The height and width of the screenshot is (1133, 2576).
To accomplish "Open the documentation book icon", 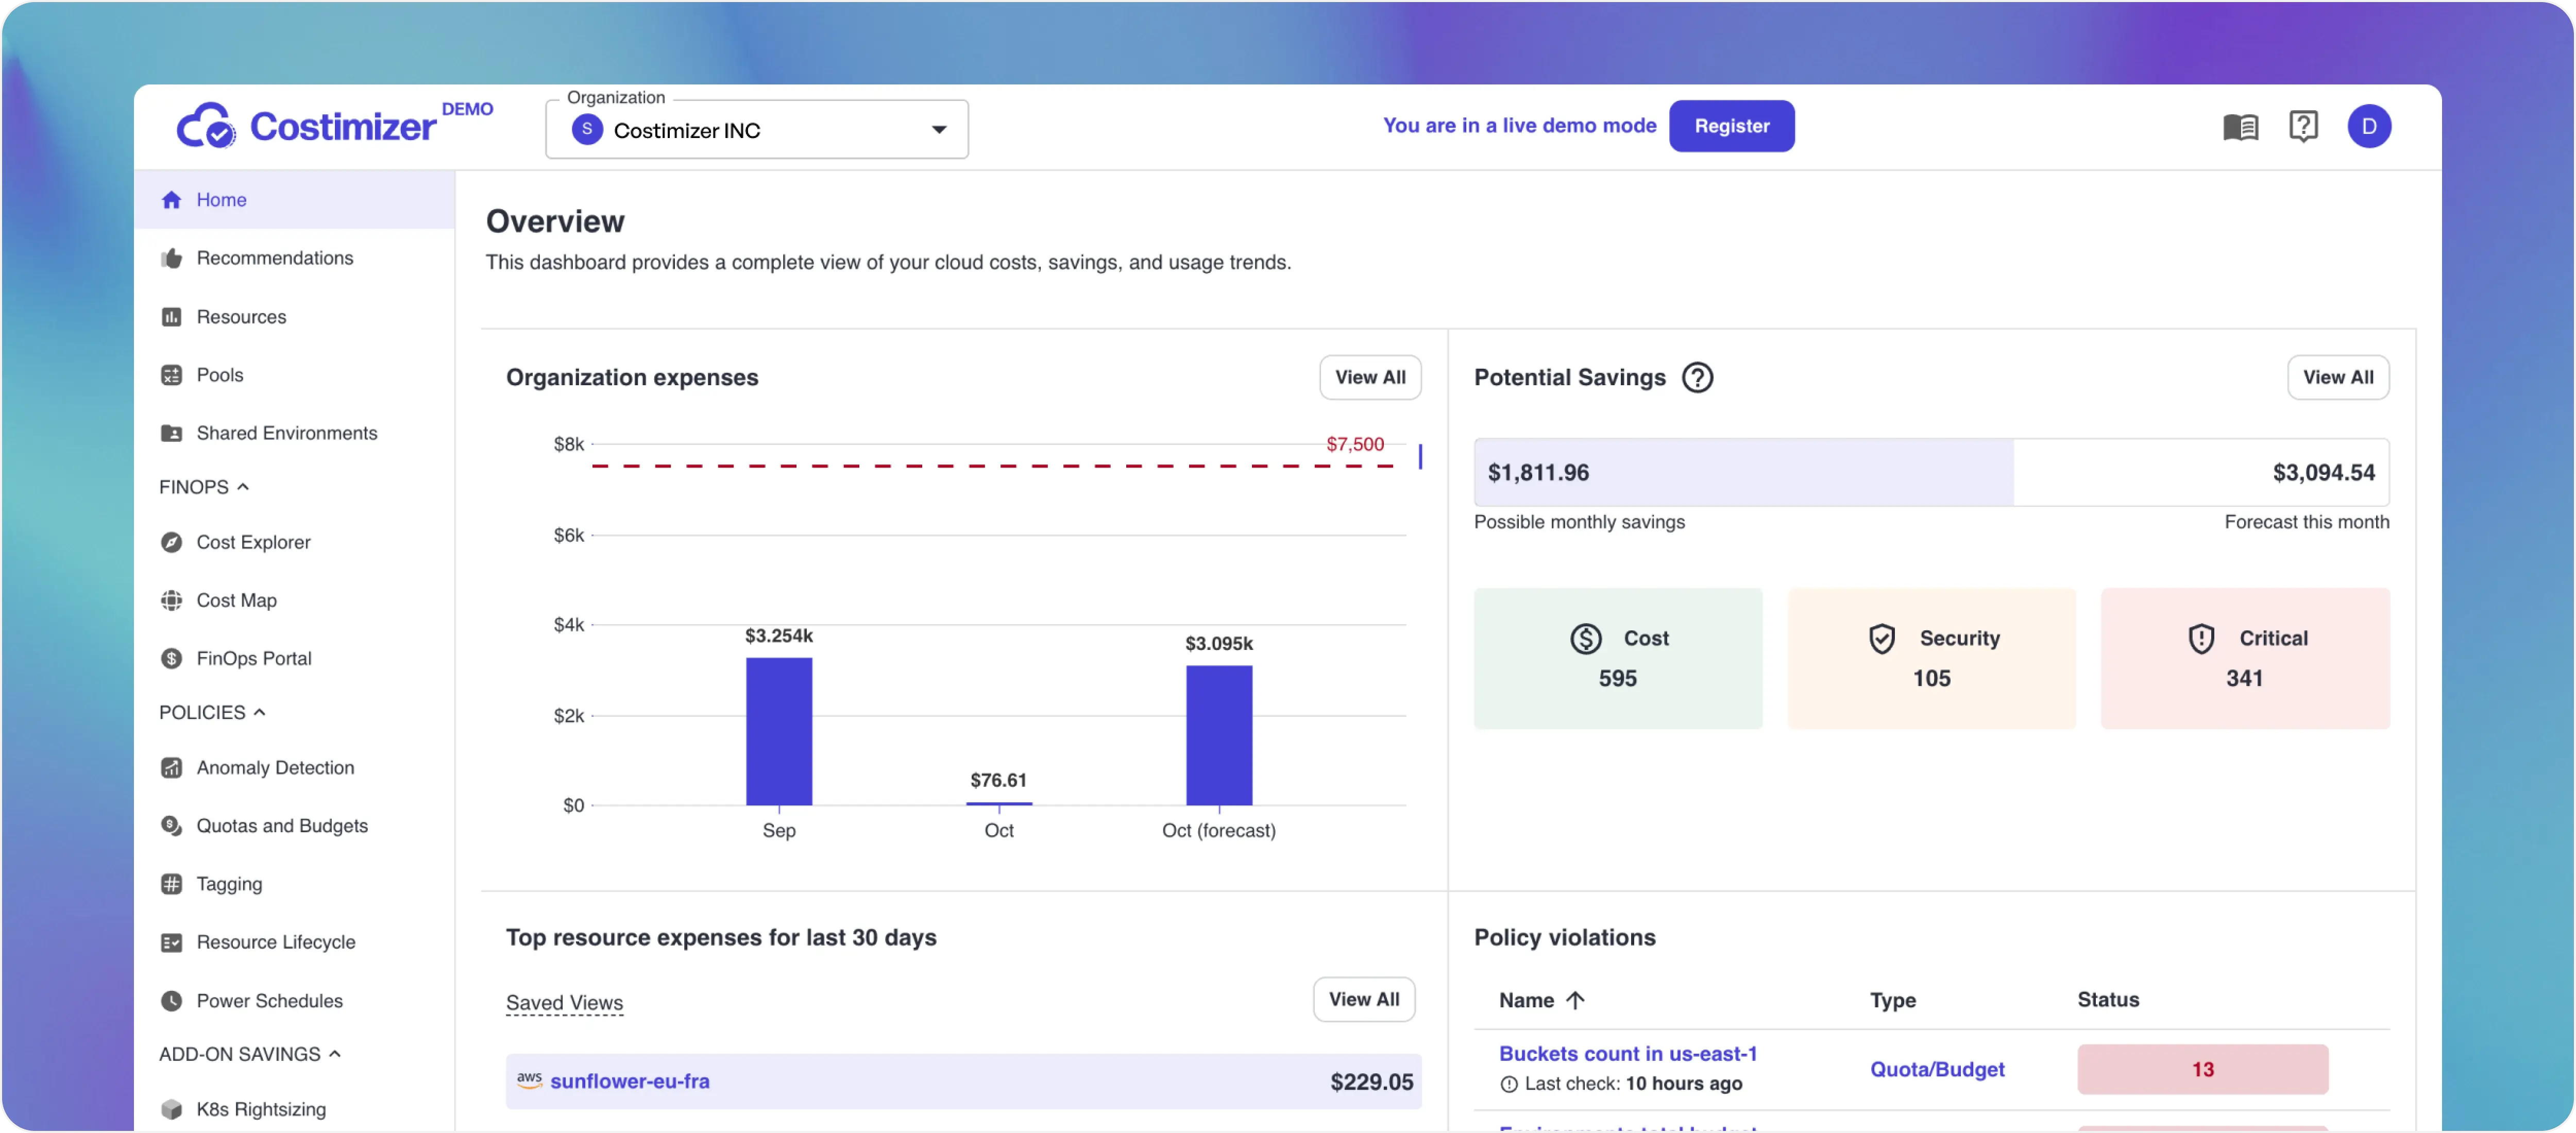I will tap(2240, 127).
